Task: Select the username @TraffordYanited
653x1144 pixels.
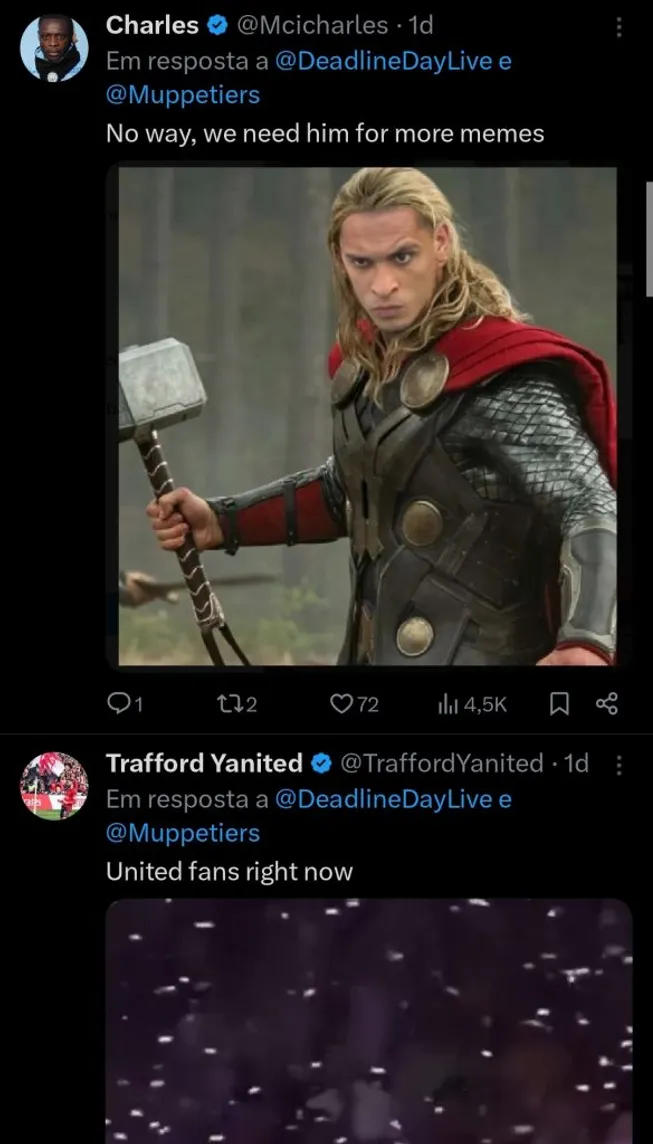Action: point(436,763)
